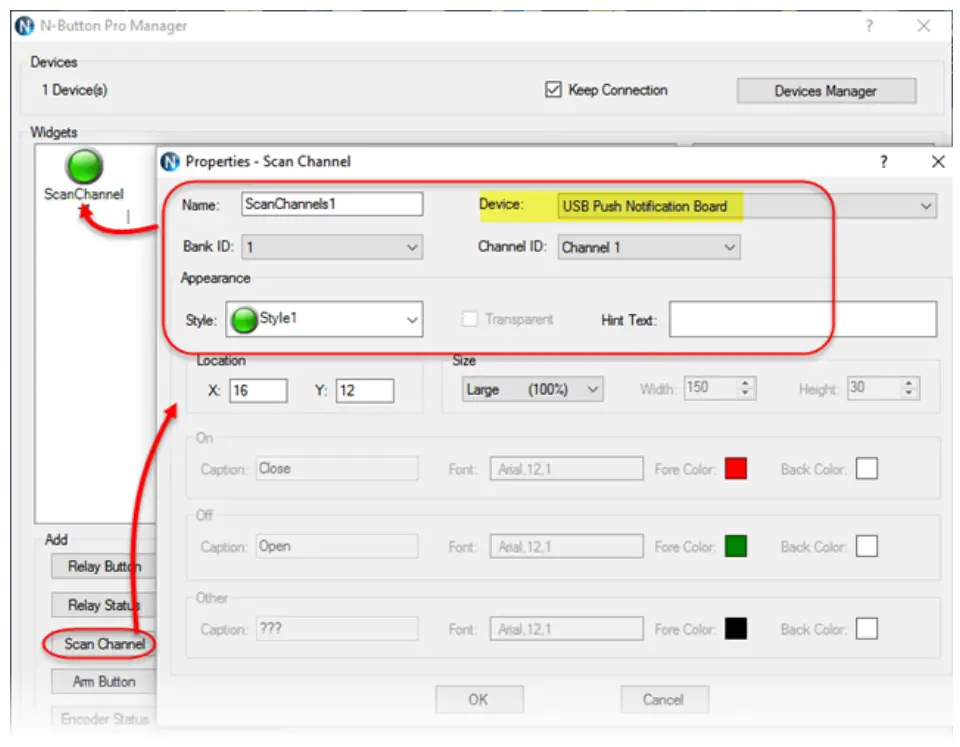Select the green ScanChannel widget icon

(84, 165)
